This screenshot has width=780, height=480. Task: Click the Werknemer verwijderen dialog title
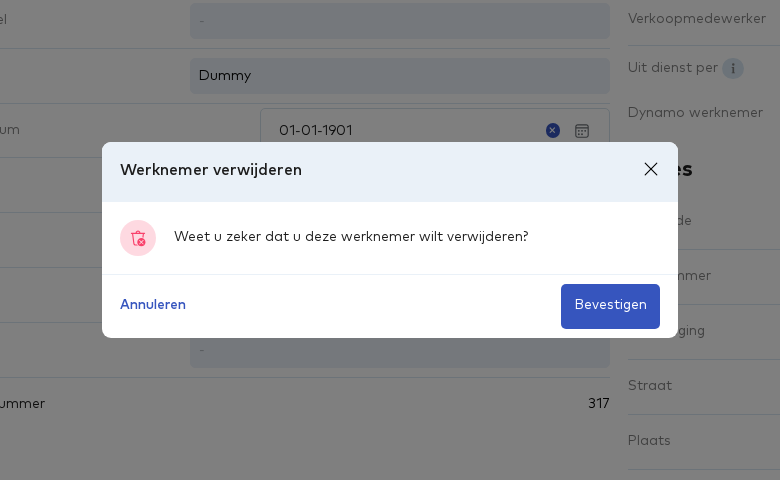(211, 170)
